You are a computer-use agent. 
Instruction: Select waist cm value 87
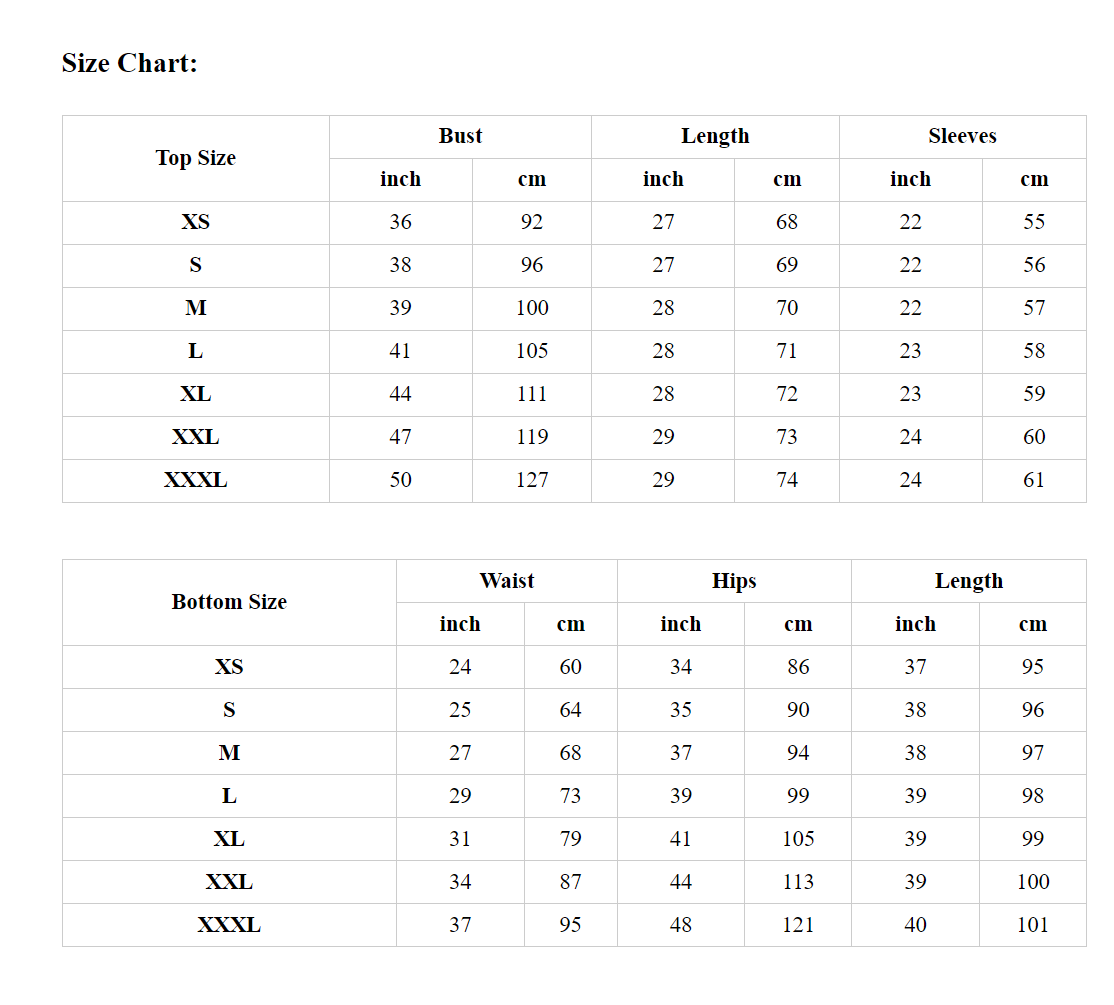pos(570,882)
